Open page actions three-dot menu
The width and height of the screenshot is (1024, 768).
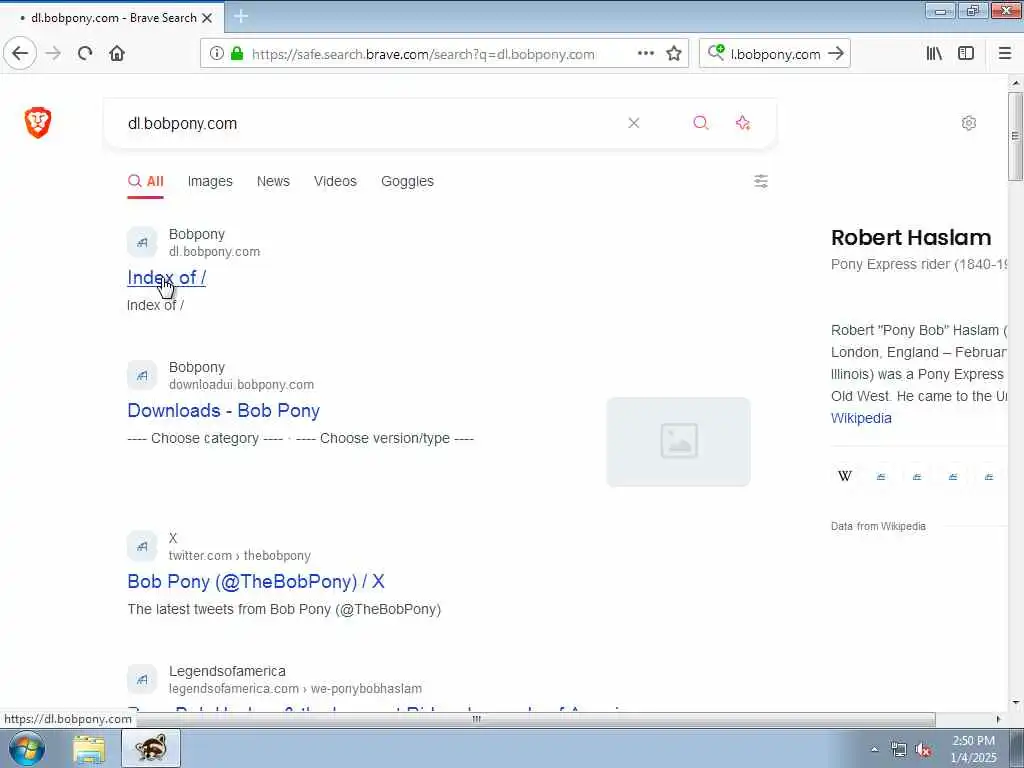(x=646, y=54)
